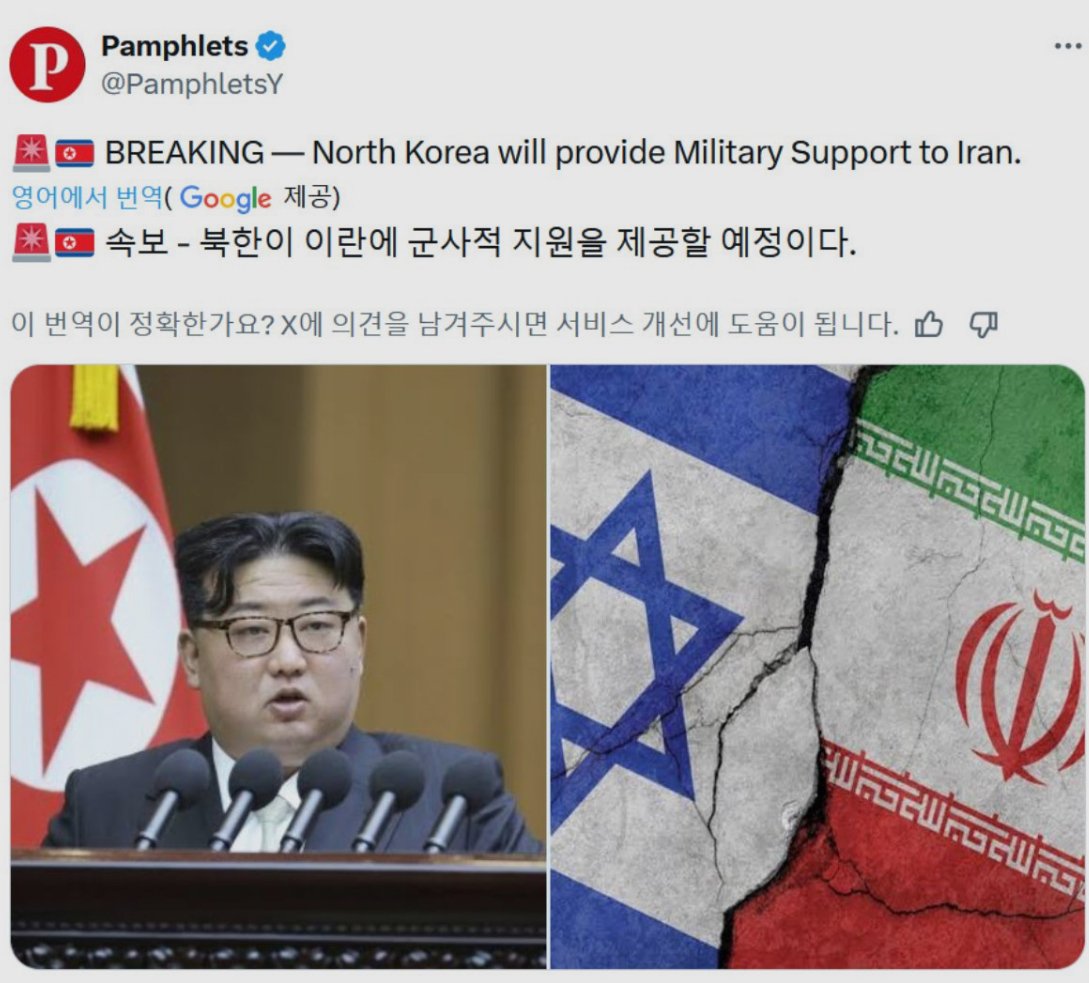
Task: Click the siren emoji before BREAKING
Action: point(31,153)
